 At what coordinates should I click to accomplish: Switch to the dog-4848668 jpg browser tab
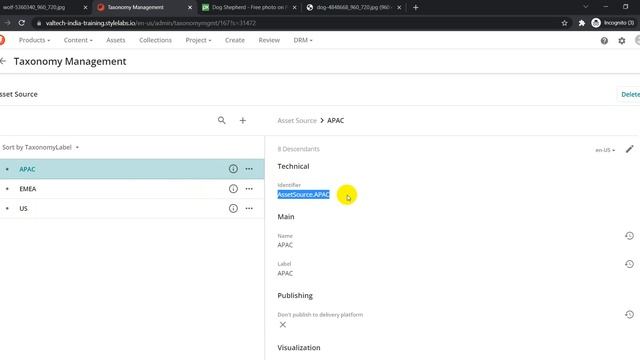coord(353,7)
